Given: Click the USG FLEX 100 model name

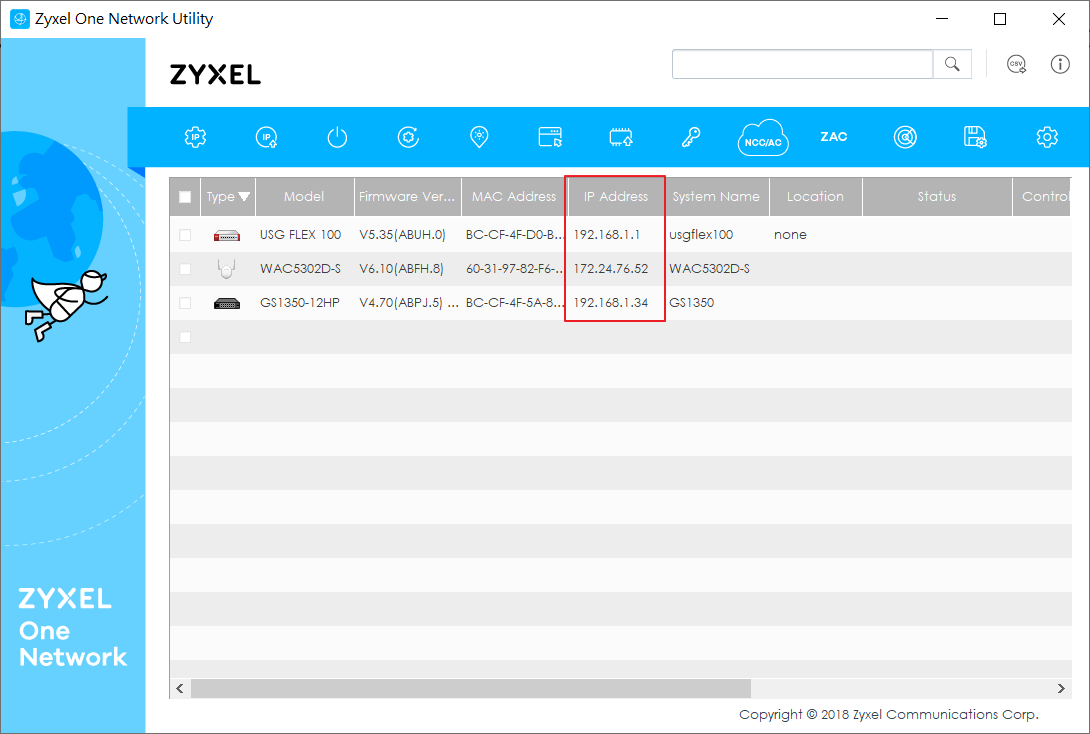Looking at the screenshot, I should [300, 235].
